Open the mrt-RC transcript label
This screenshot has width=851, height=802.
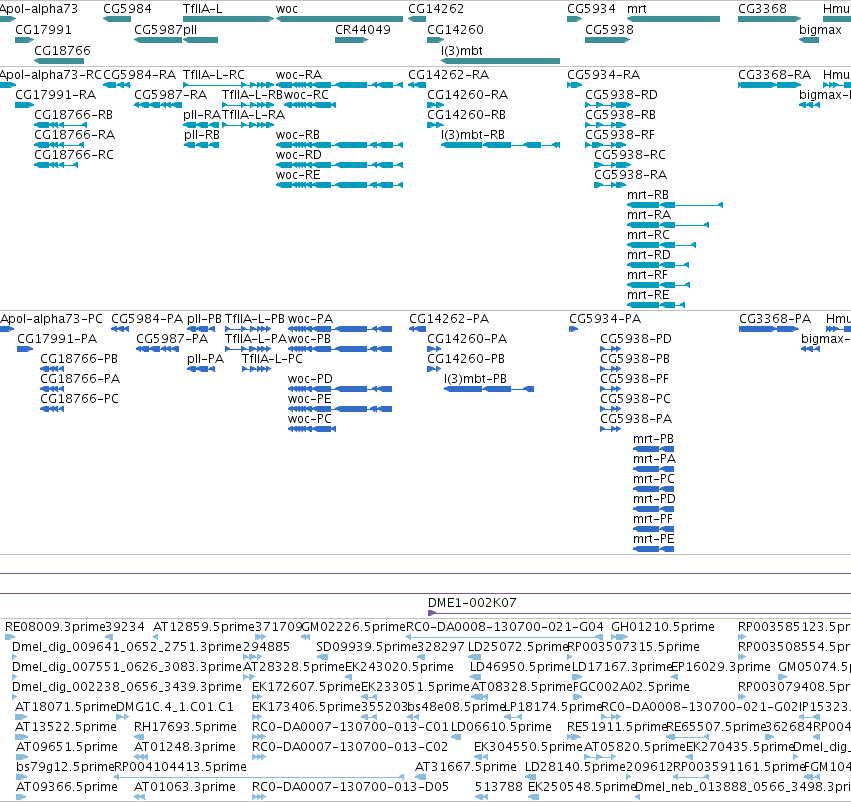(x=648, y=235)
